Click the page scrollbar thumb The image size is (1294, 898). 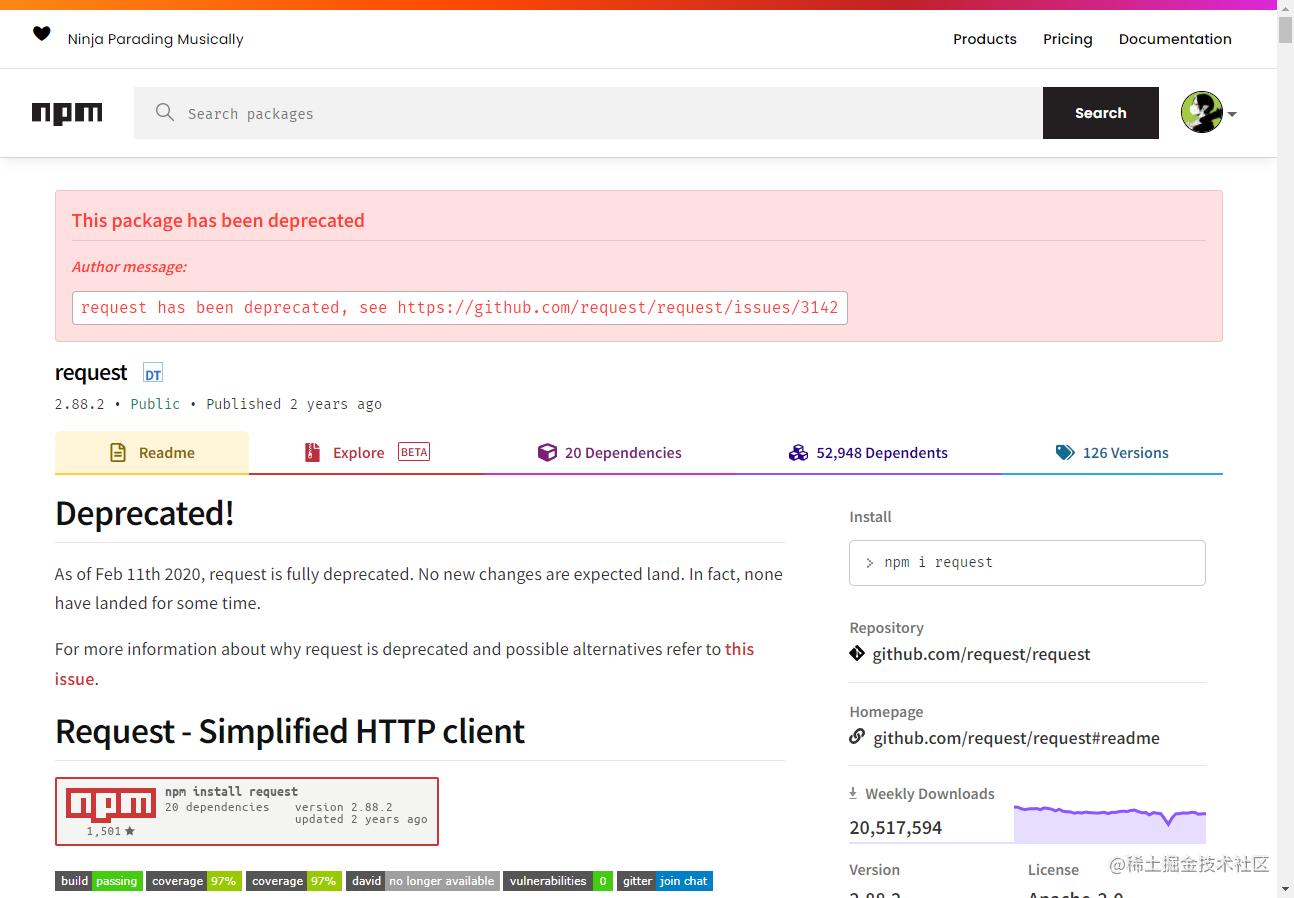tap(1285, 30)
